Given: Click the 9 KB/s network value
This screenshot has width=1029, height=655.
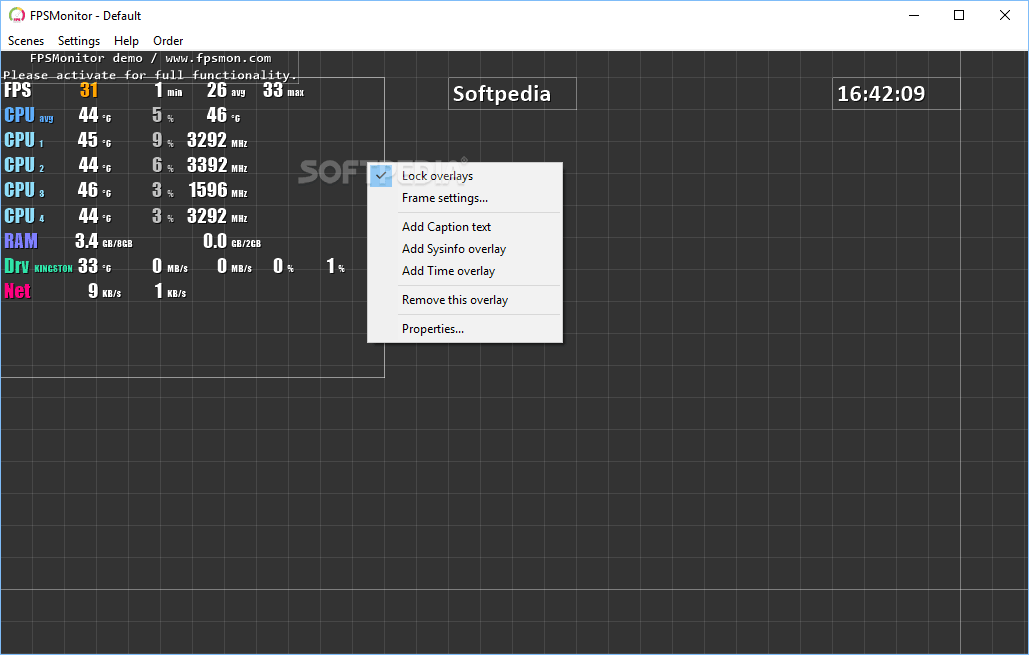Looking at the screenshot, I should [105, 291].
